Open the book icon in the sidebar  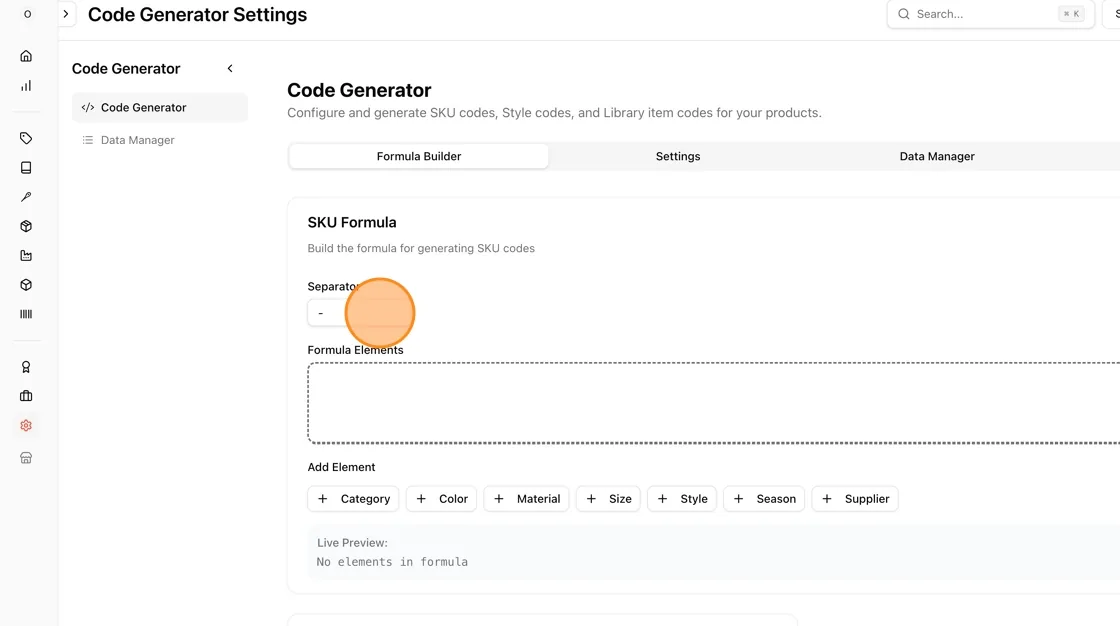(x=26, y=167)
